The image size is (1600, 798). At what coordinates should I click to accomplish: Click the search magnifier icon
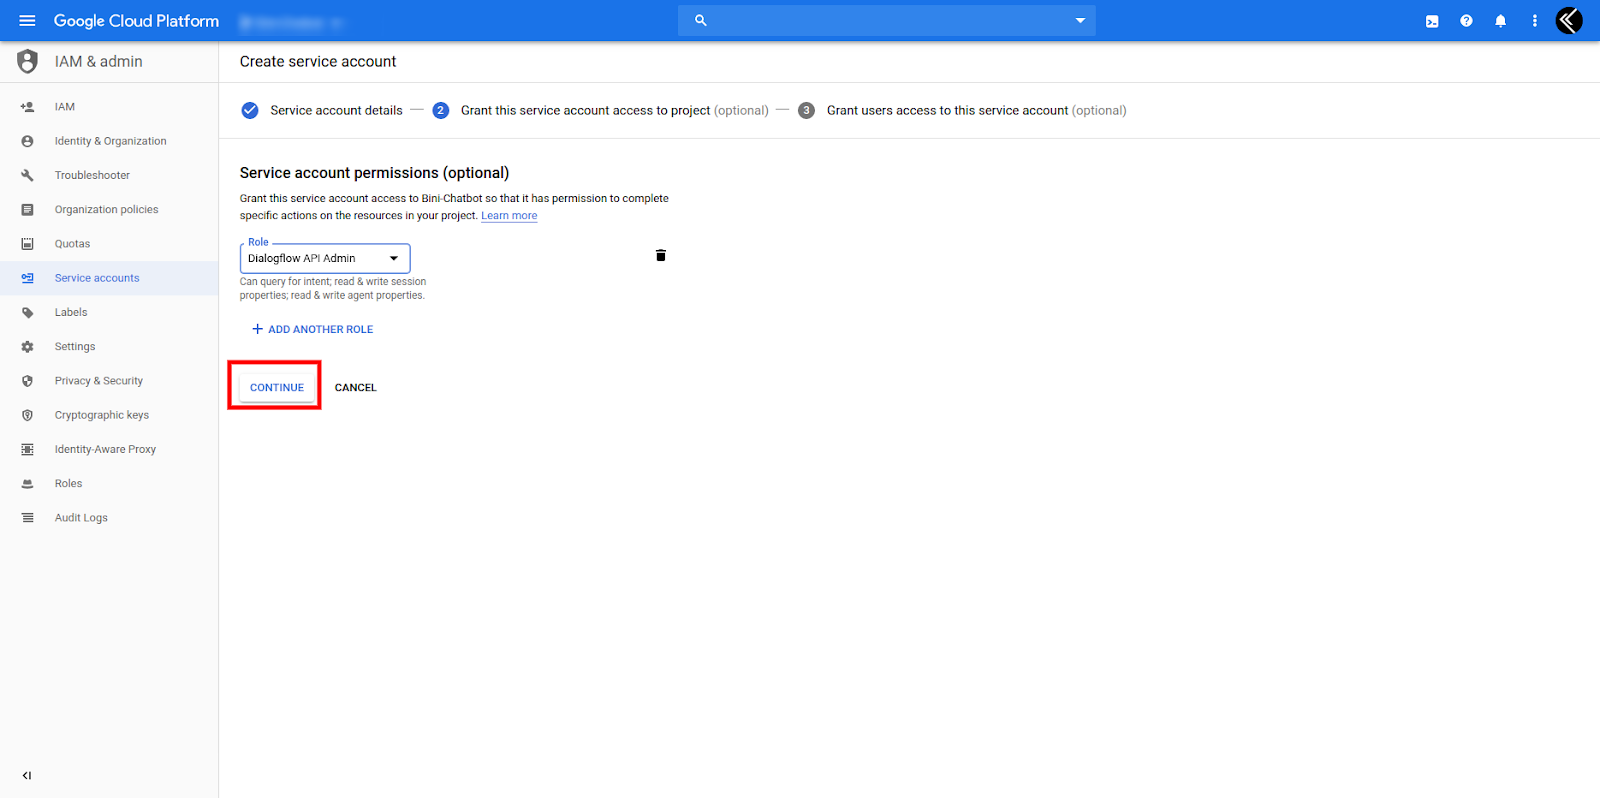click(701, 20)
